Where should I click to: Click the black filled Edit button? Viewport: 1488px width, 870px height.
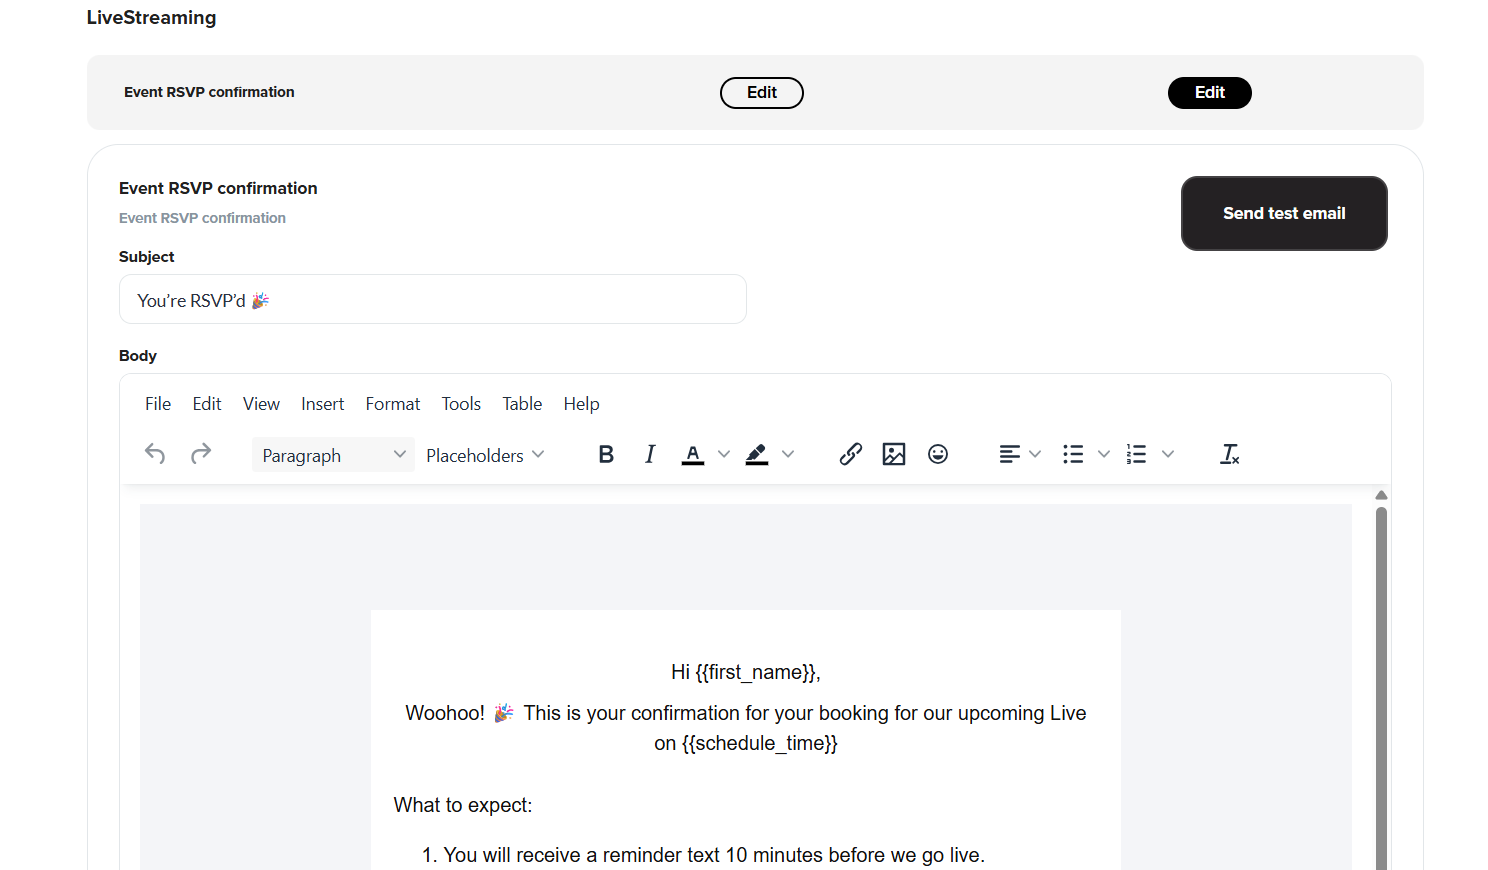click(1209, 93)
